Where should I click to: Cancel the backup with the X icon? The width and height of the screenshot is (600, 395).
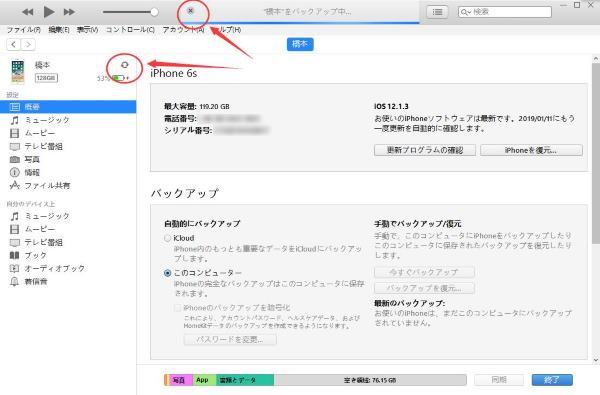(190, 11)
